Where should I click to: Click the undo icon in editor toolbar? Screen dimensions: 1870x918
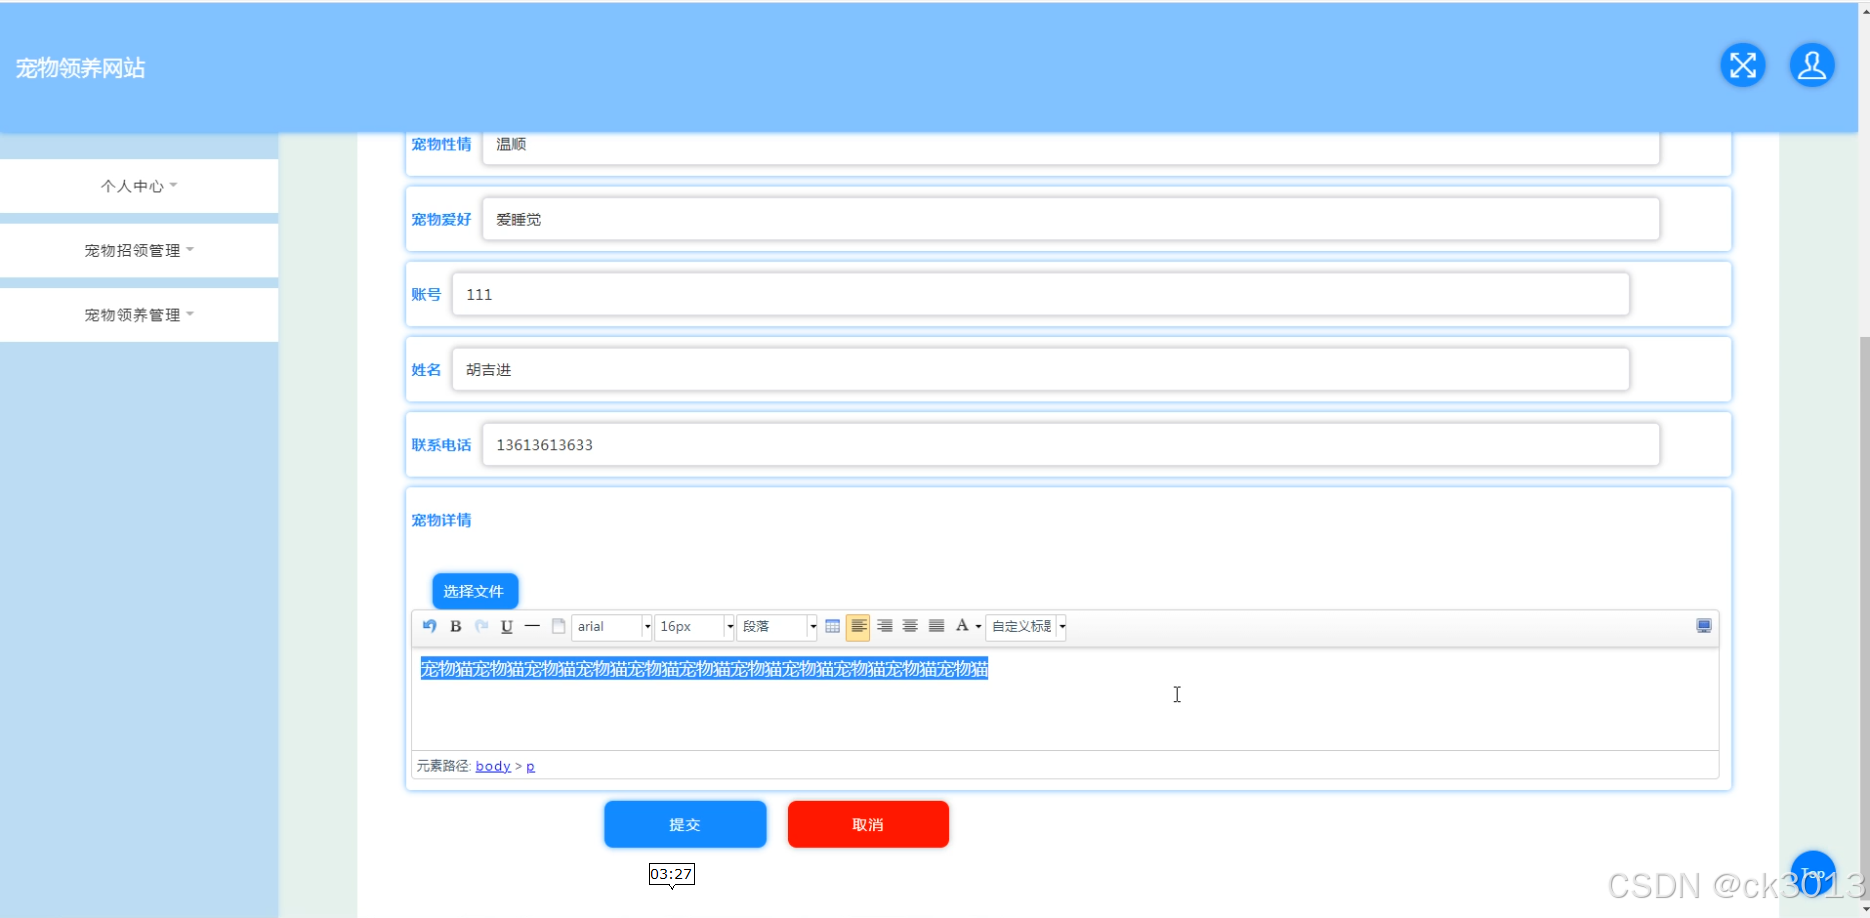pos(429,626)
